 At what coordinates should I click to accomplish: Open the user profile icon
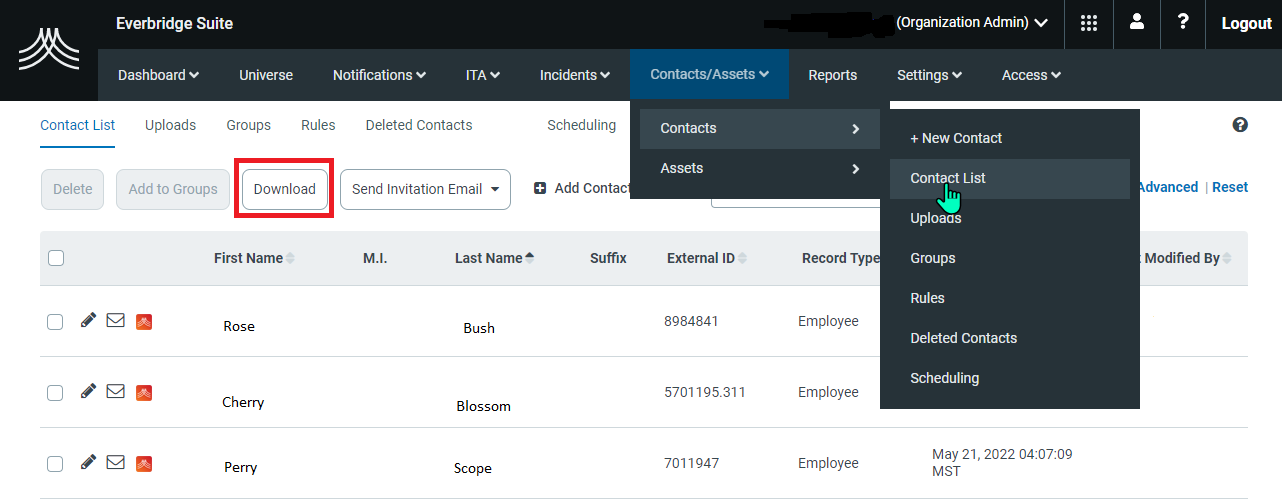pos(1137,22)
